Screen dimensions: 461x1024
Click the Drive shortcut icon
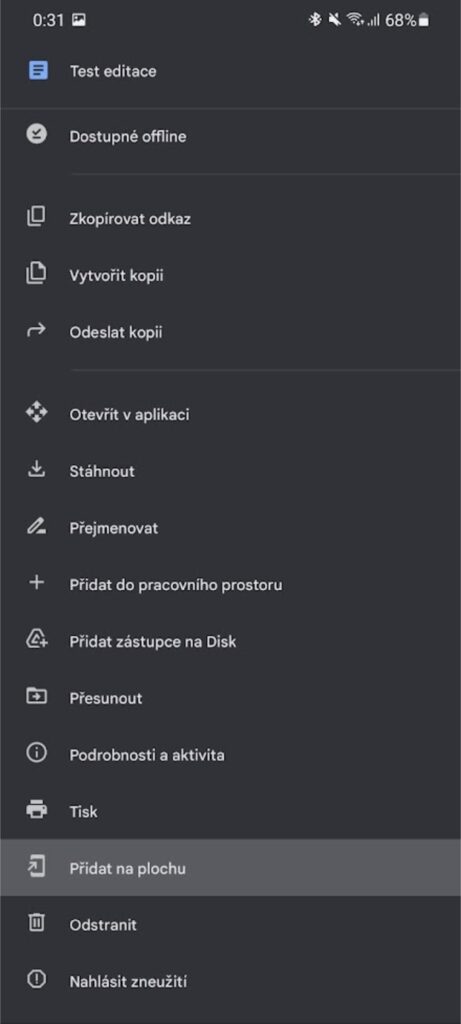pyautogui.click(x=37, y=639)
